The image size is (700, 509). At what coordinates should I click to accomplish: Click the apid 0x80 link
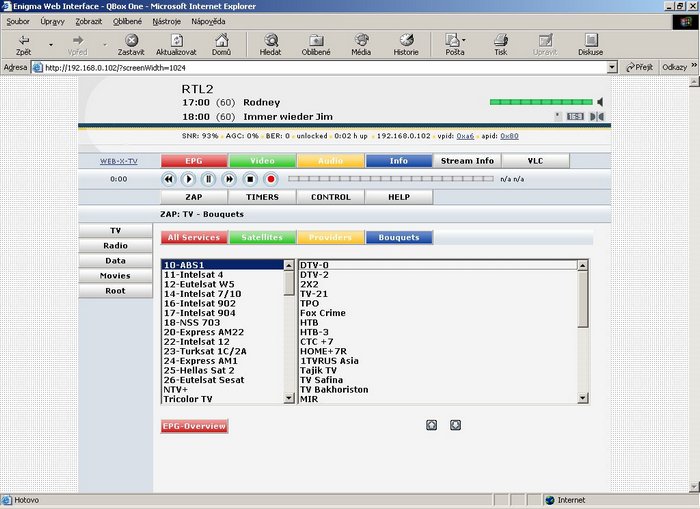click(509, 136)
